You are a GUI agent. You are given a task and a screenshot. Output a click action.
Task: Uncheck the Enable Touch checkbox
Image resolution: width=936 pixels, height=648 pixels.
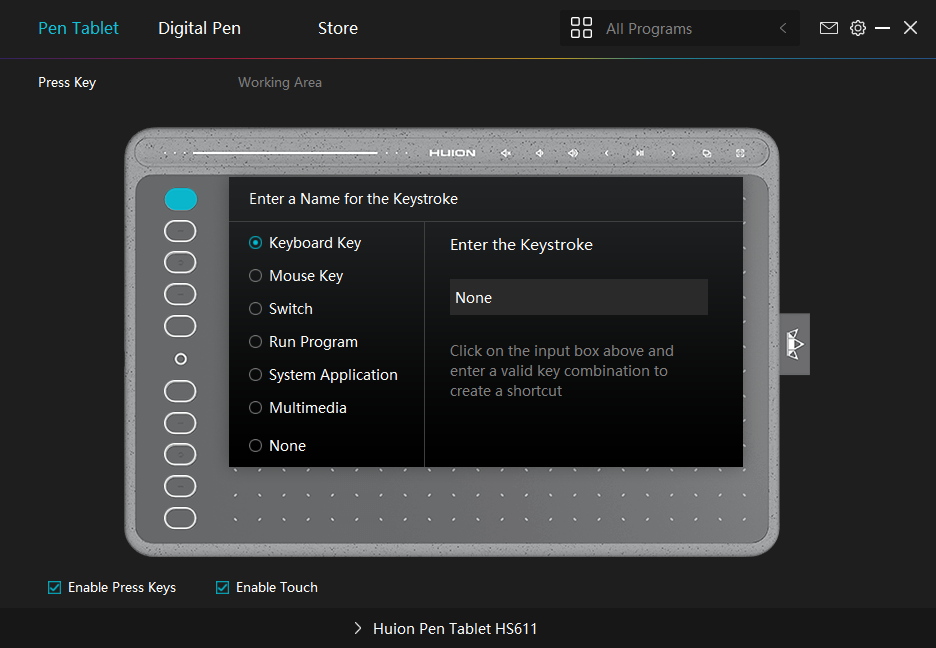point(222,588)
